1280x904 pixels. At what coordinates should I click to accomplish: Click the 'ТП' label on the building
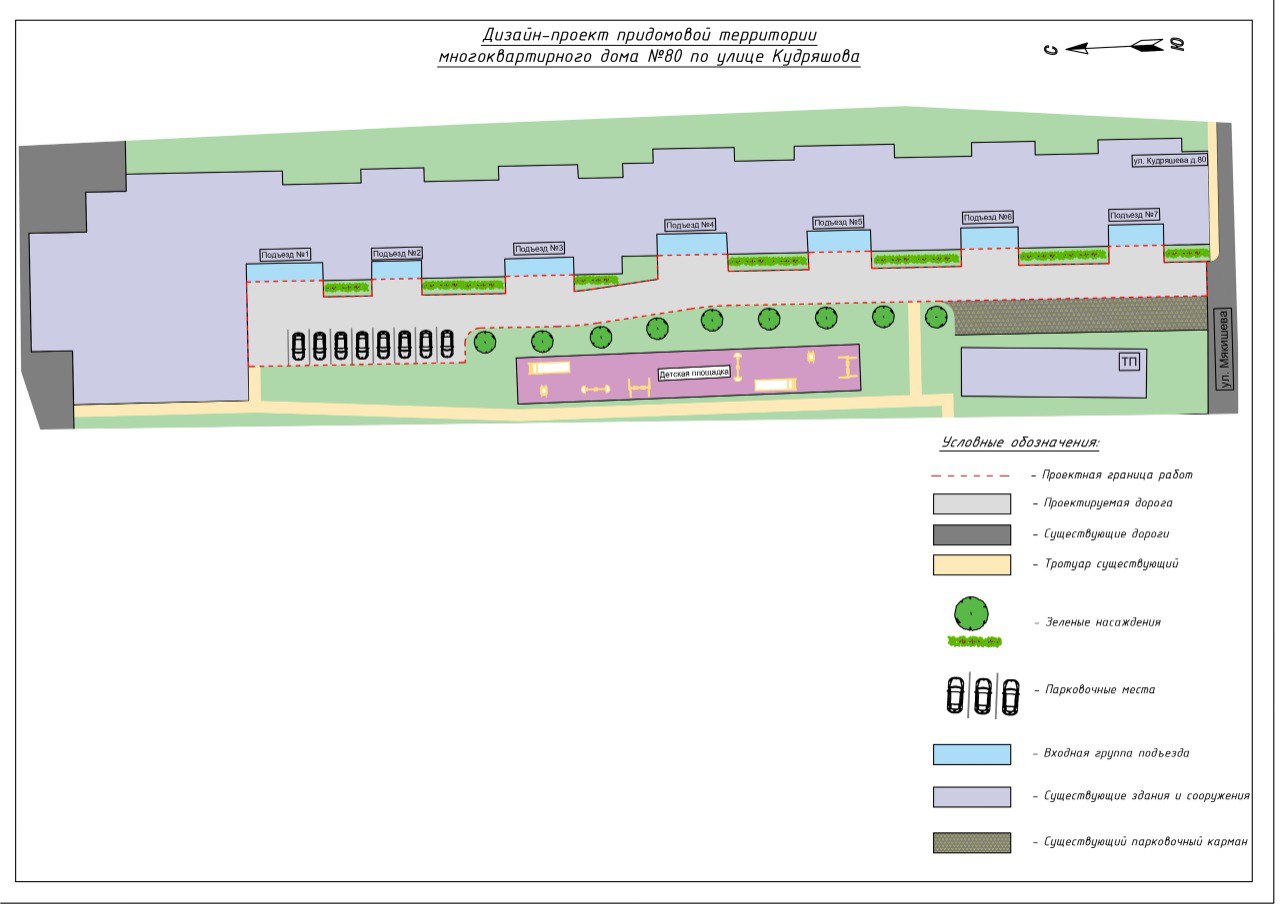click(1130, 362)
